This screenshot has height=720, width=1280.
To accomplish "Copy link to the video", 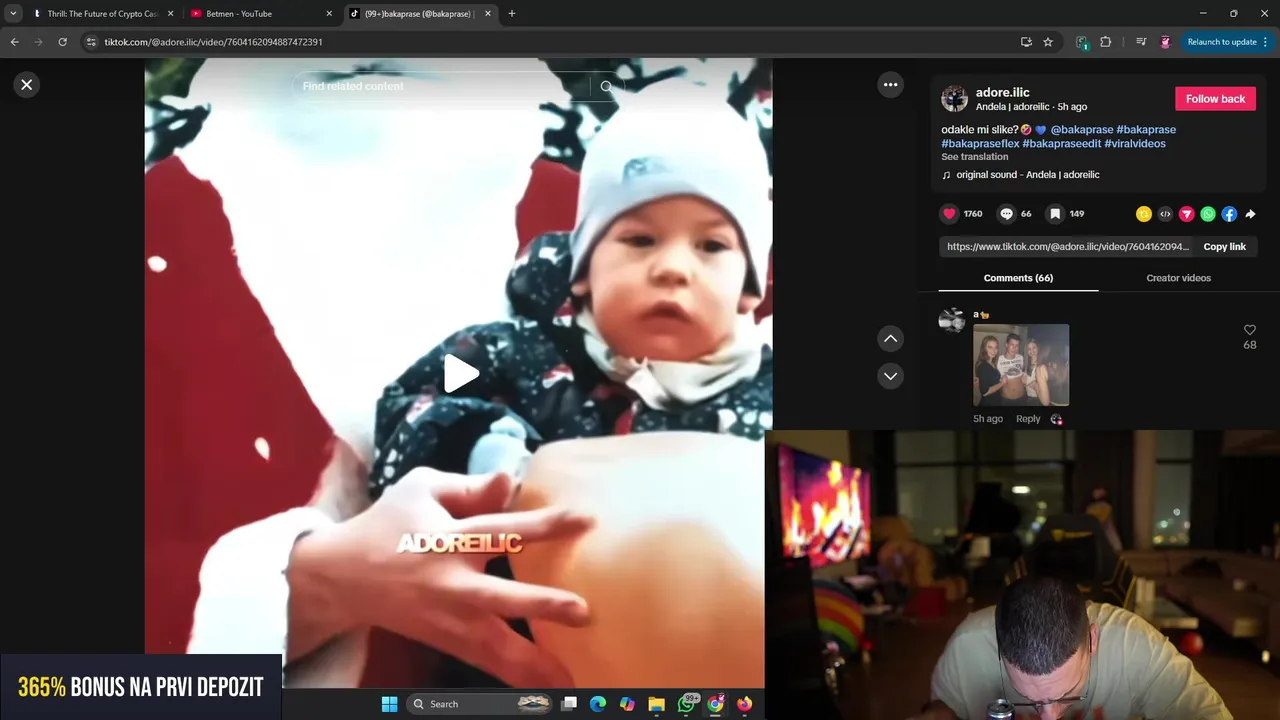I will (1224, 247).
